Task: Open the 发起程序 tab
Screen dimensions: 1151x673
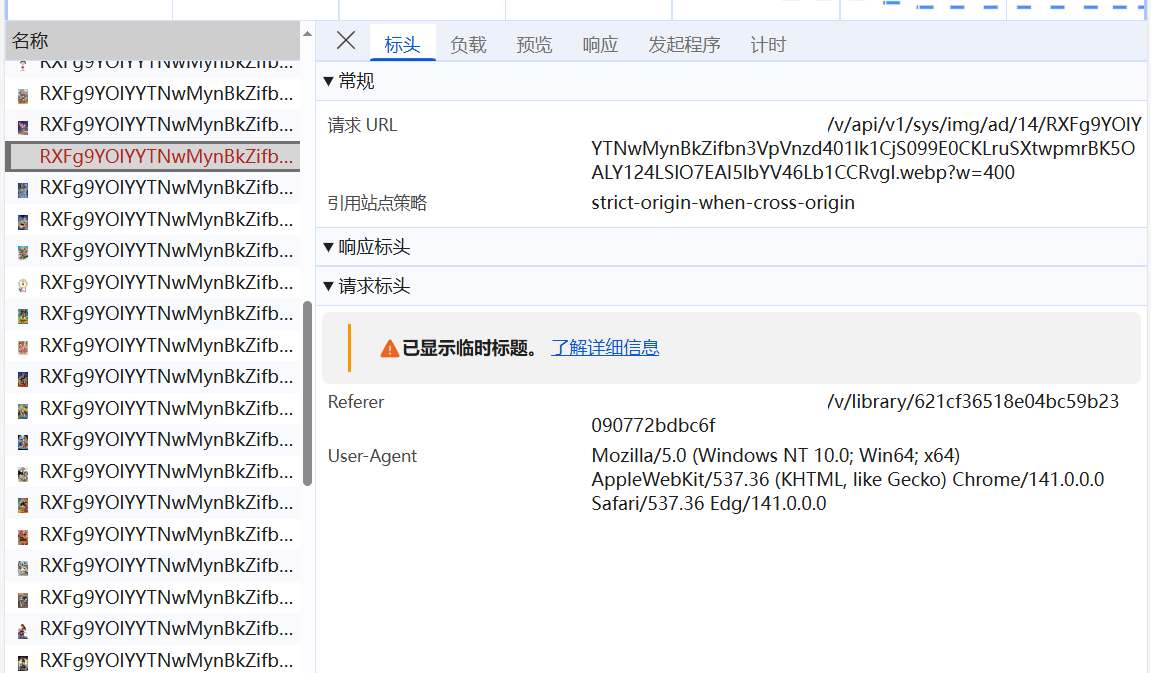Action: coord(684,45)
